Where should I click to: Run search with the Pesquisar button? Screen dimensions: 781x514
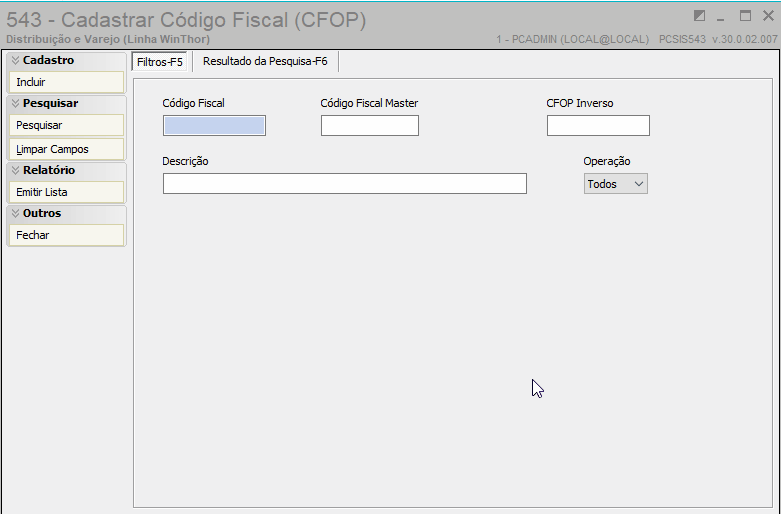[66, 125]
